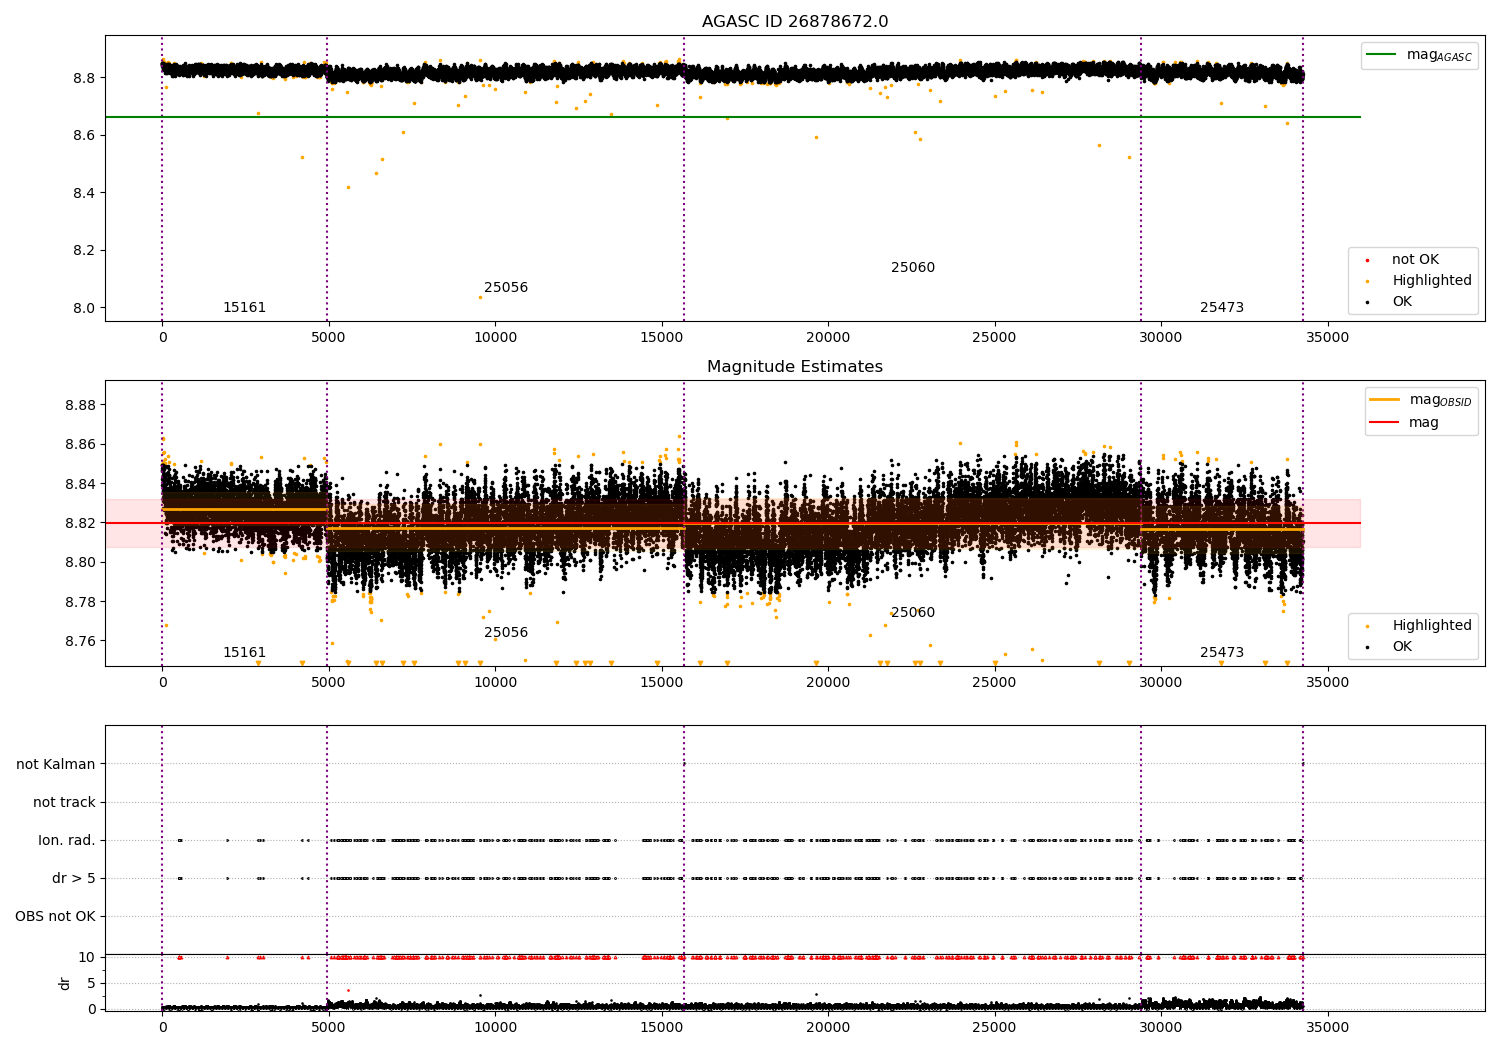Click the 8.6 y-axis tick of top plot
Viewport: 1500px width, 1050px height.
84,135
